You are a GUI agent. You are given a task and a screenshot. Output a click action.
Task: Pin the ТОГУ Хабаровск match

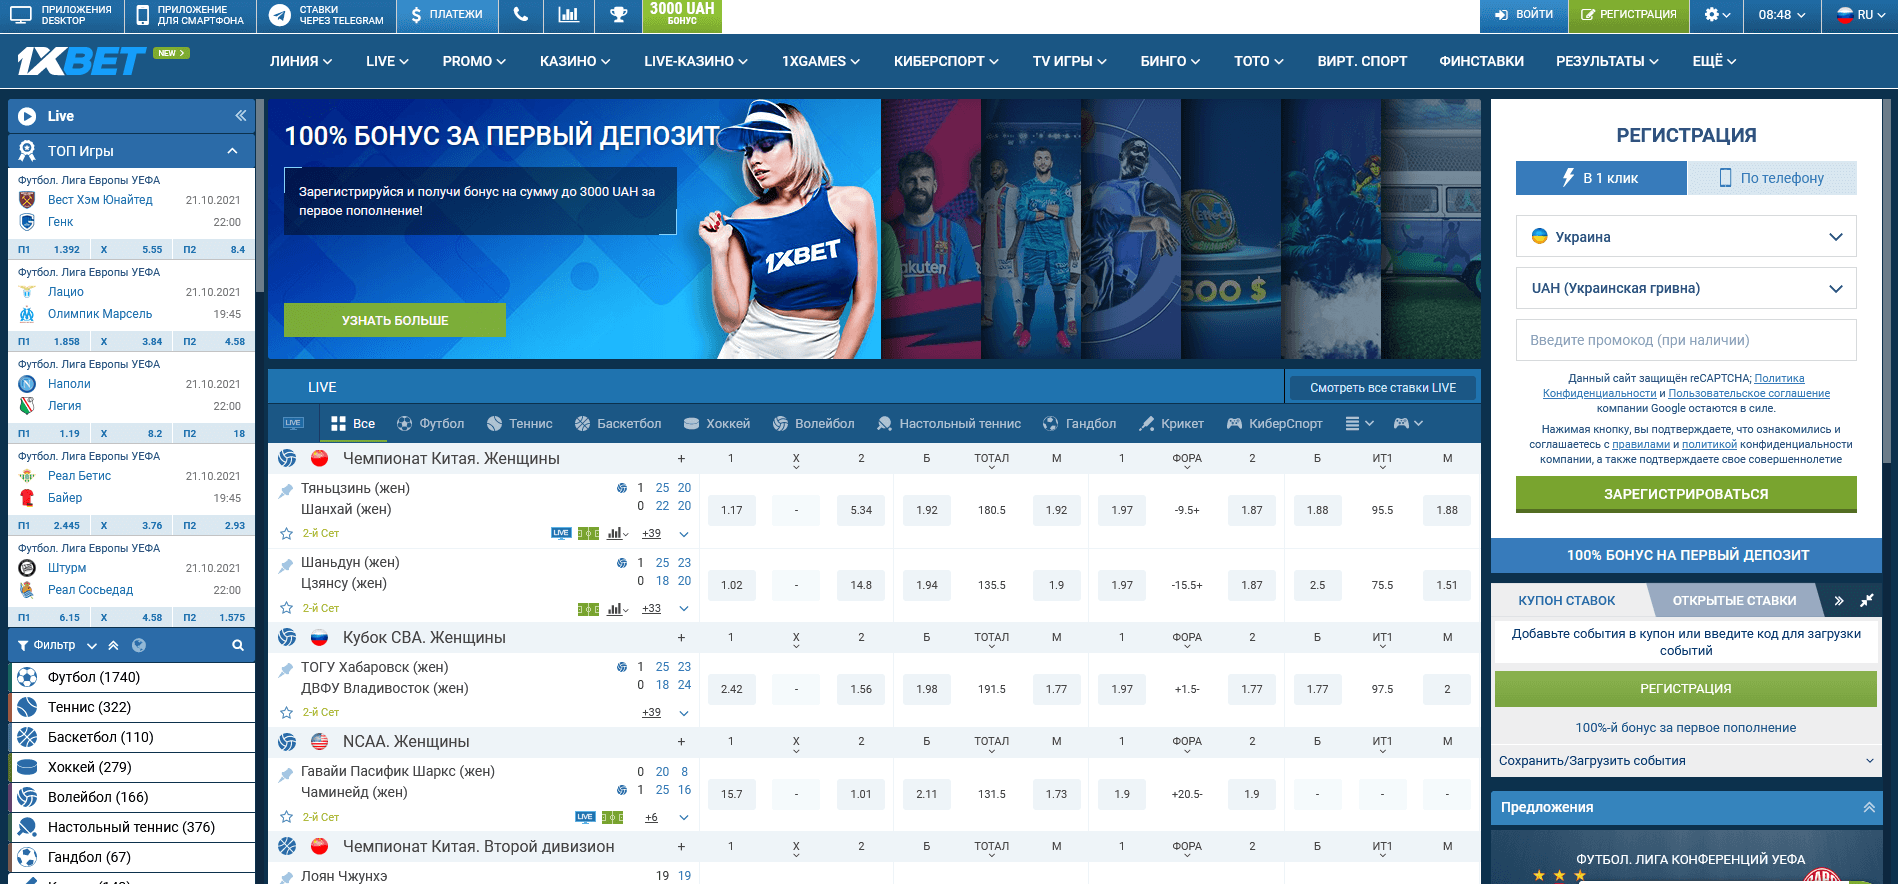286,669
